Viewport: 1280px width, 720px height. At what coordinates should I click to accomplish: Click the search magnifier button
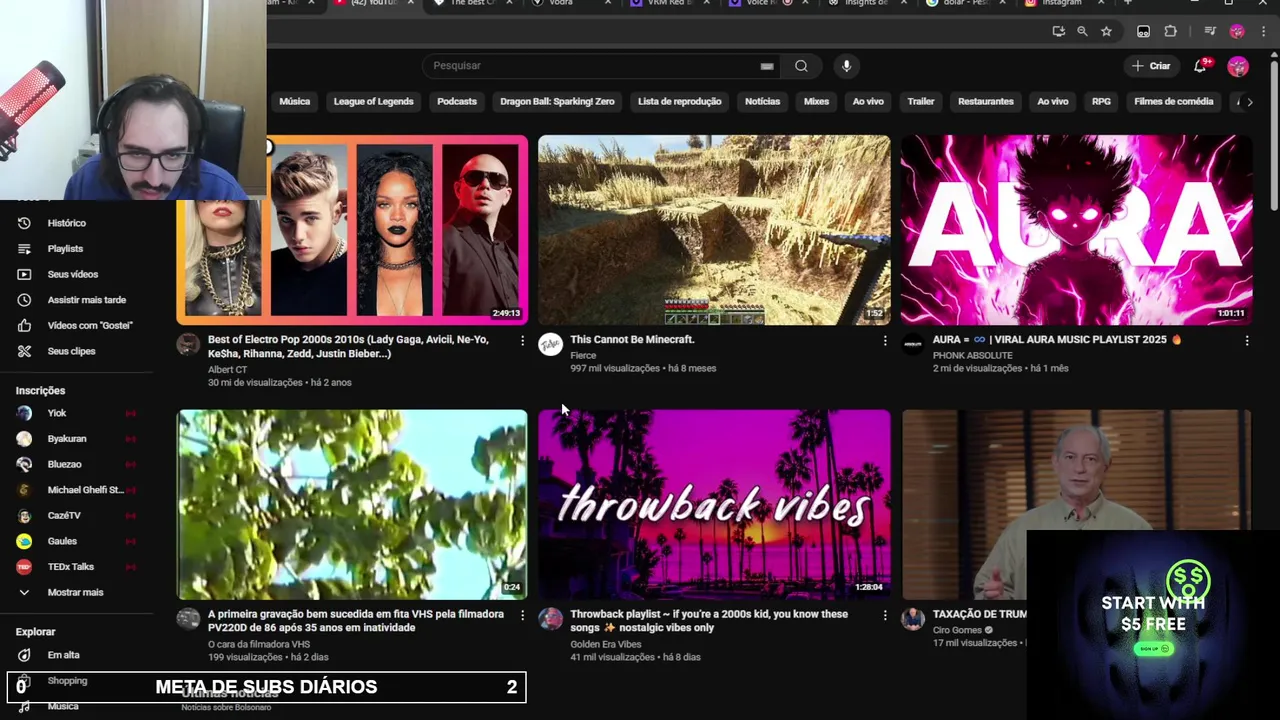(801, 66)
